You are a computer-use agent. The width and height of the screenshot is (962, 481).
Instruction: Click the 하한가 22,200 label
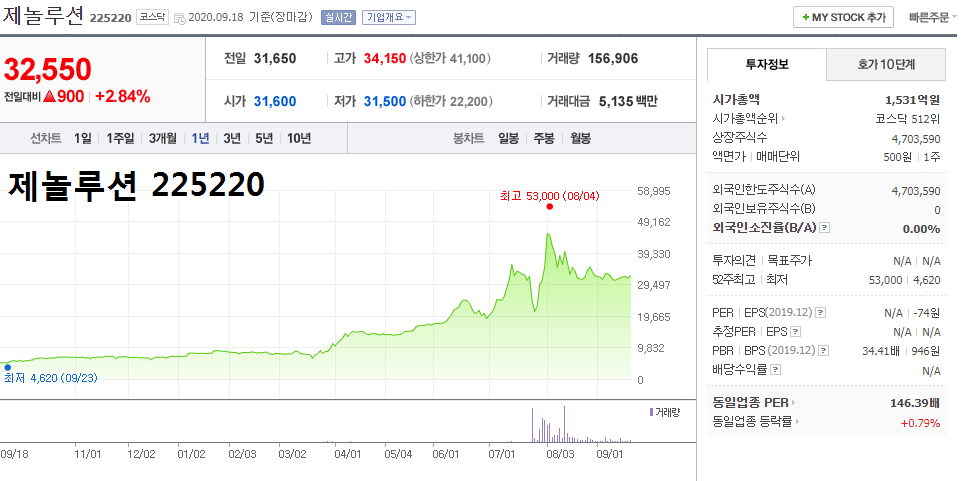click(x=450, y=101)
